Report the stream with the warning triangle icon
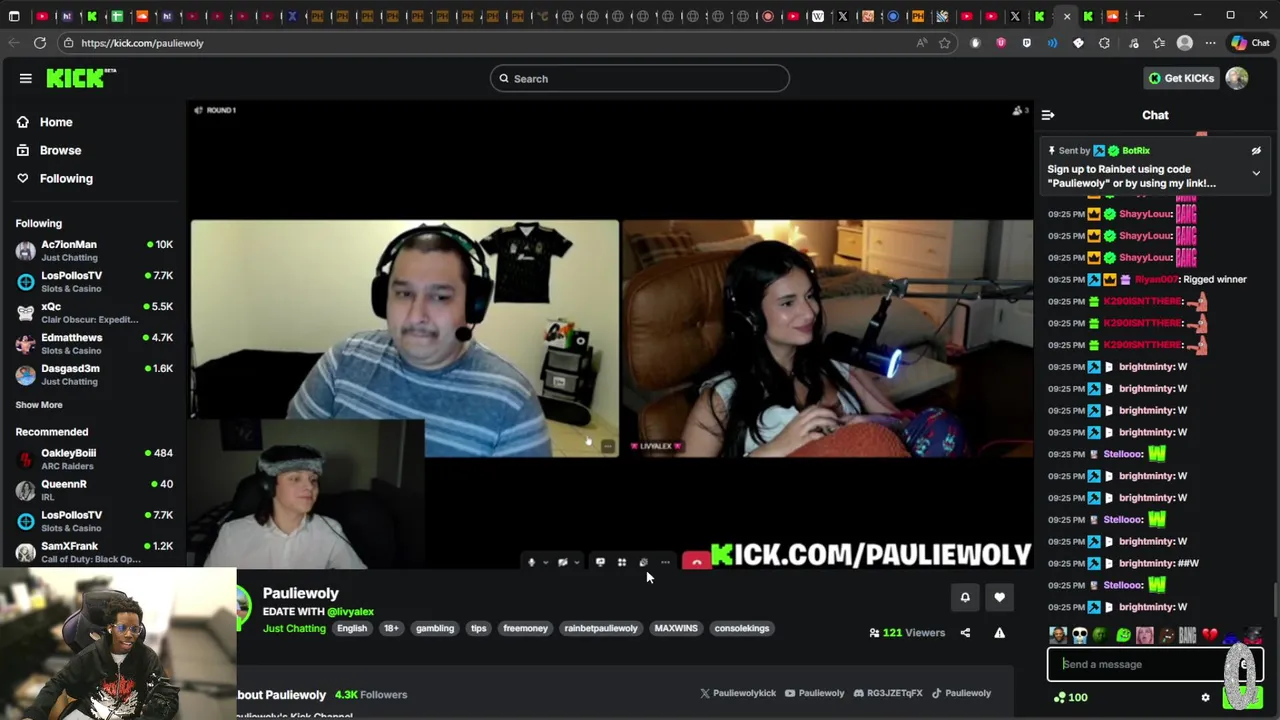Screen dimensions: 1280x720 999,633
